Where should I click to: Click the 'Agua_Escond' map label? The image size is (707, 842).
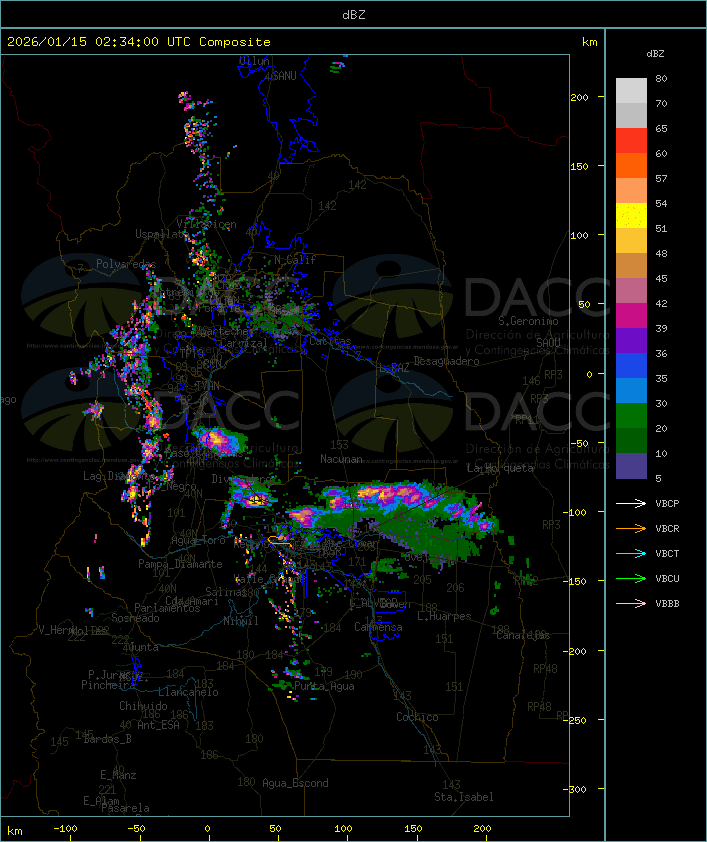[x=295, y=783]
